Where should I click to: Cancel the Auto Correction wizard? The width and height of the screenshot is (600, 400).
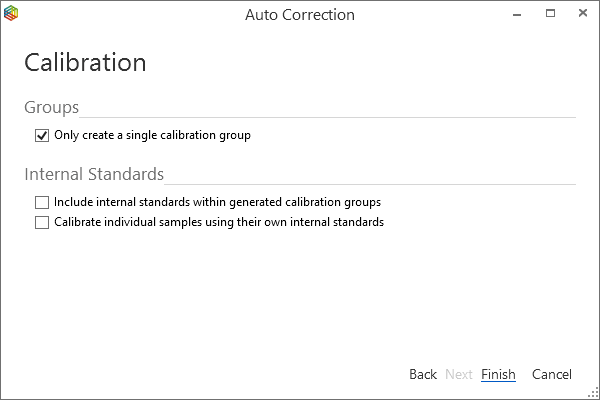point(552,374)
